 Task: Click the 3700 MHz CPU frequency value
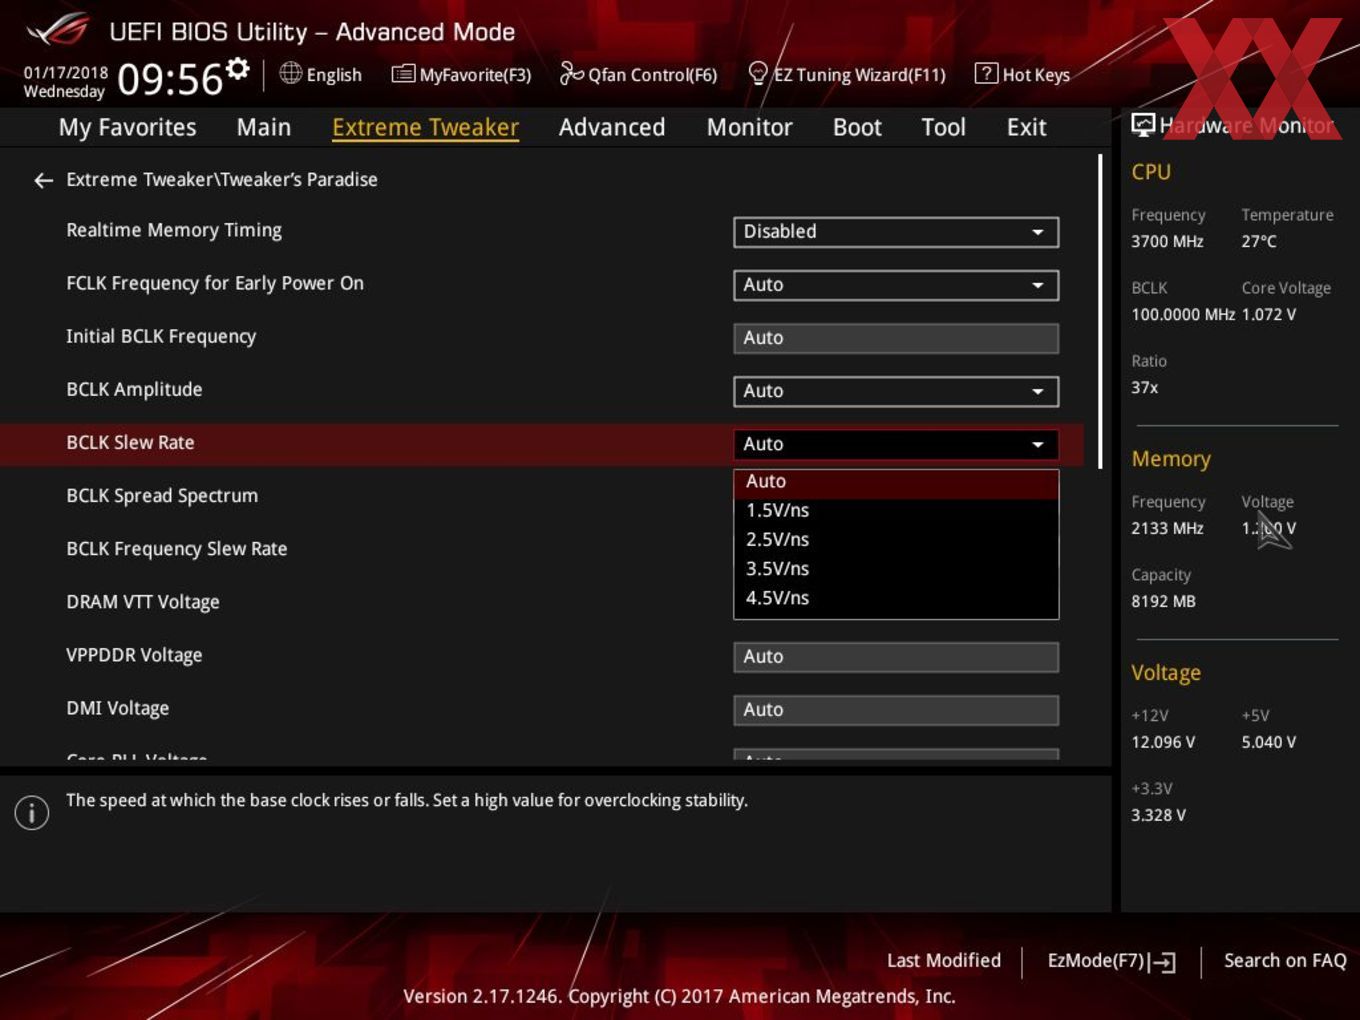(1167, 241)
